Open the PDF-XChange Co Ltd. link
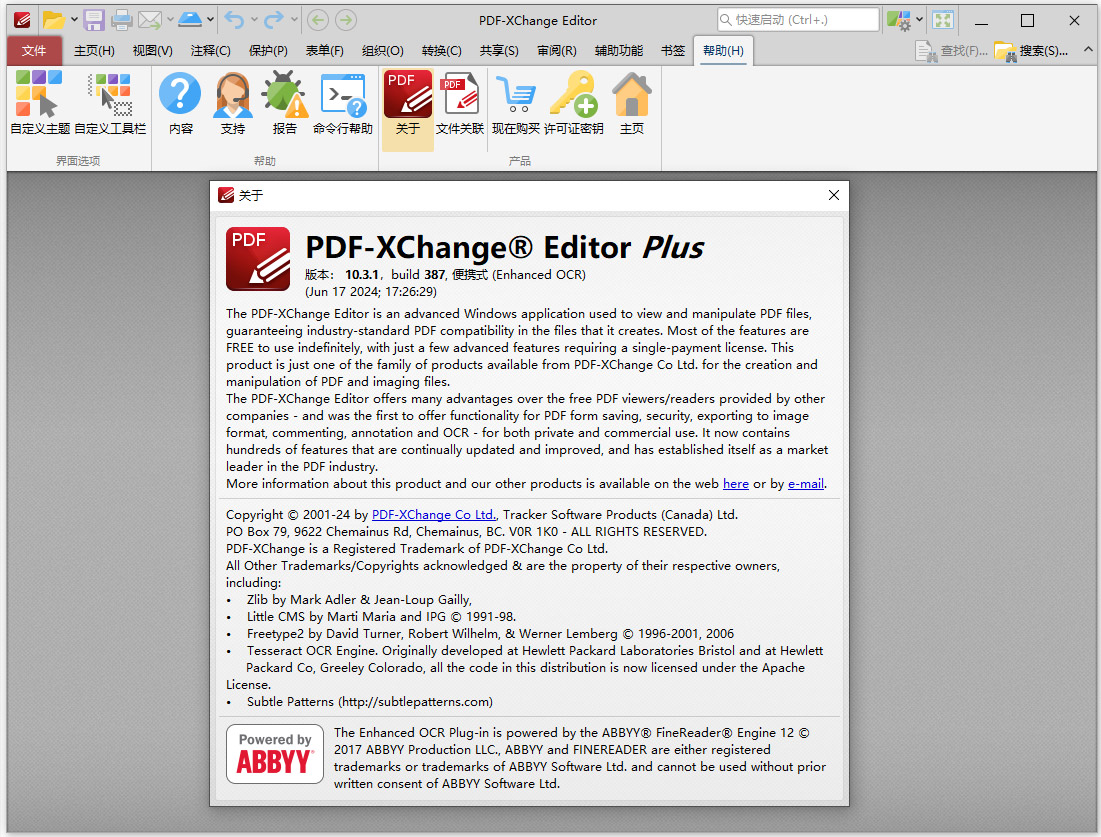Viewport: 1101px width, 837px height. click(433, 515)
